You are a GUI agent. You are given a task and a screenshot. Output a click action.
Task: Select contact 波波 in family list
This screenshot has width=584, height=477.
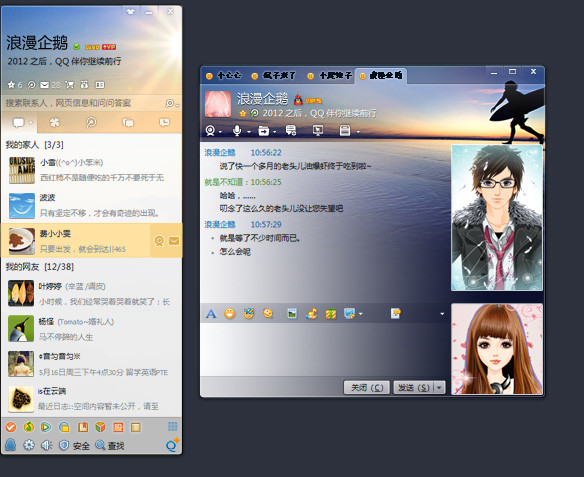click(x=92, y=205)
